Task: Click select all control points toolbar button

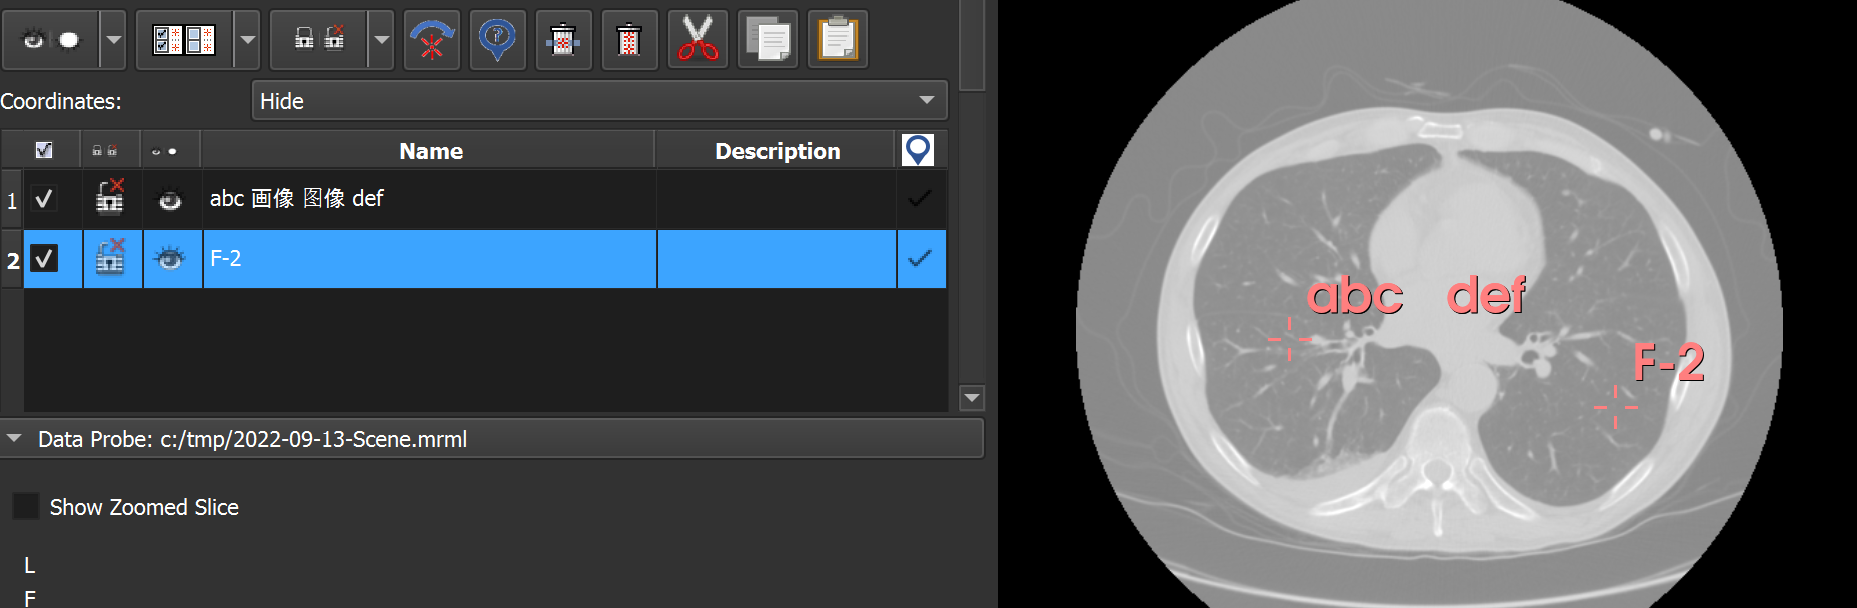Action: click(184, 40)
